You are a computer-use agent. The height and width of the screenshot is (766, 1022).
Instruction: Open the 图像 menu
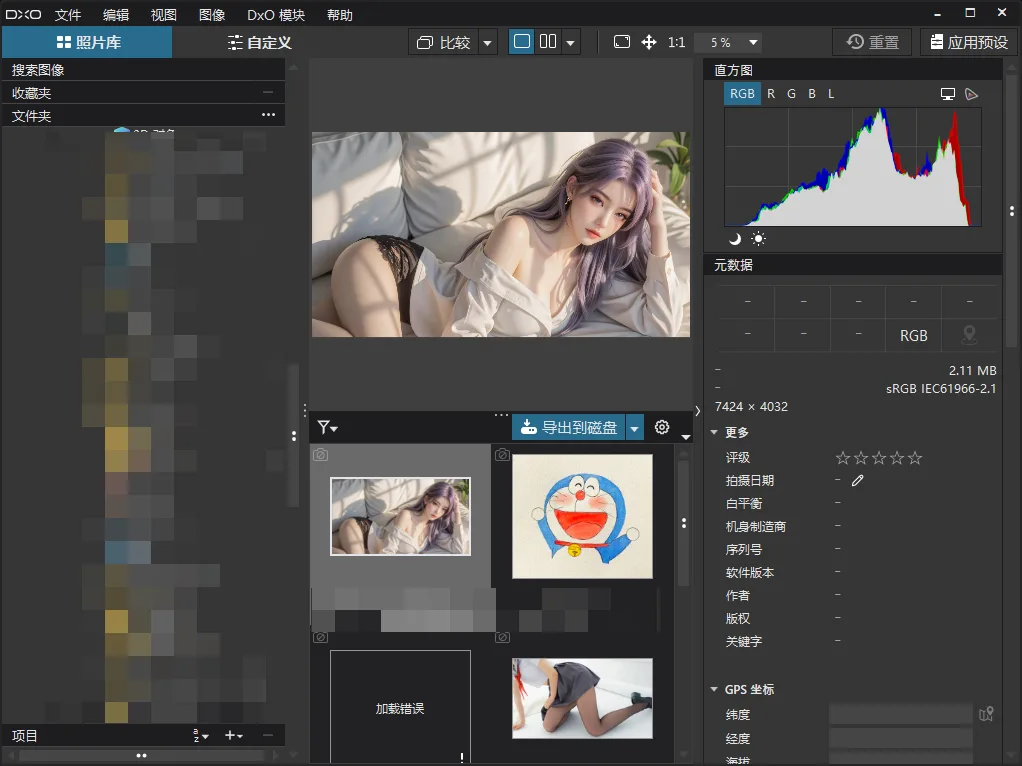click(212, 14)
